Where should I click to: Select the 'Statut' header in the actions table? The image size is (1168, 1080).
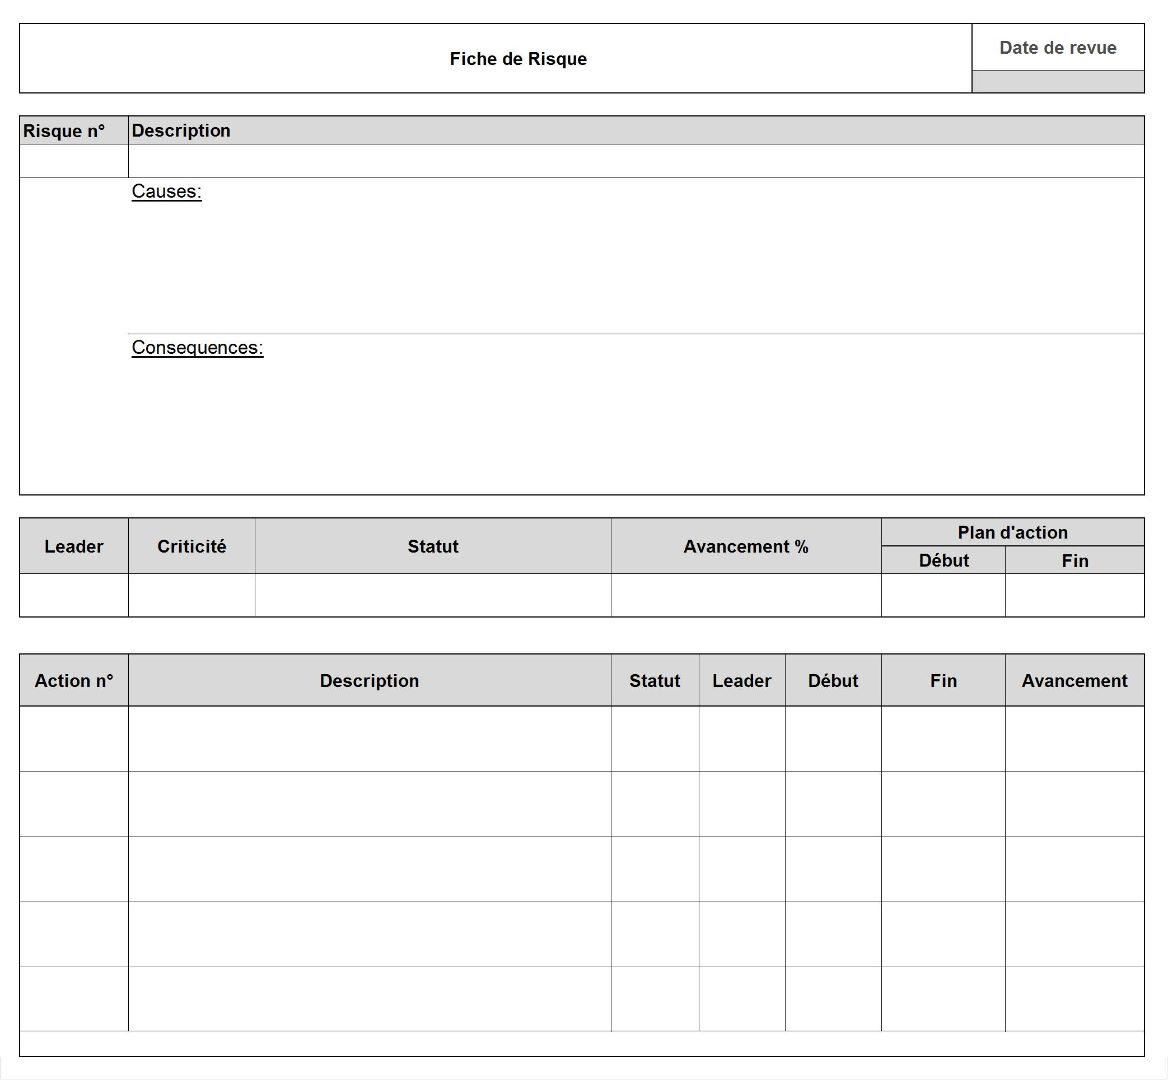[x=655, y=680]
